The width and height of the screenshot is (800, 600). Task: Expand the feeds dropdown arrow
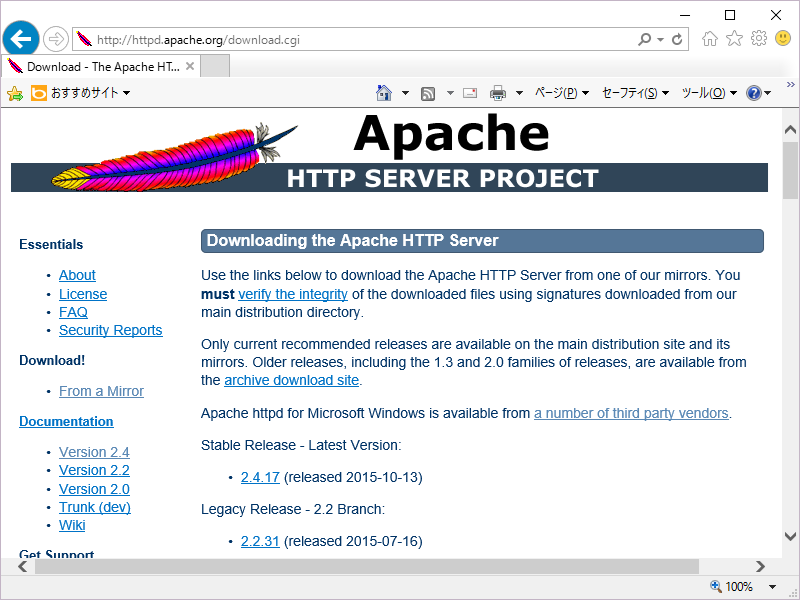pyautogui.click(x=450, y=93)
